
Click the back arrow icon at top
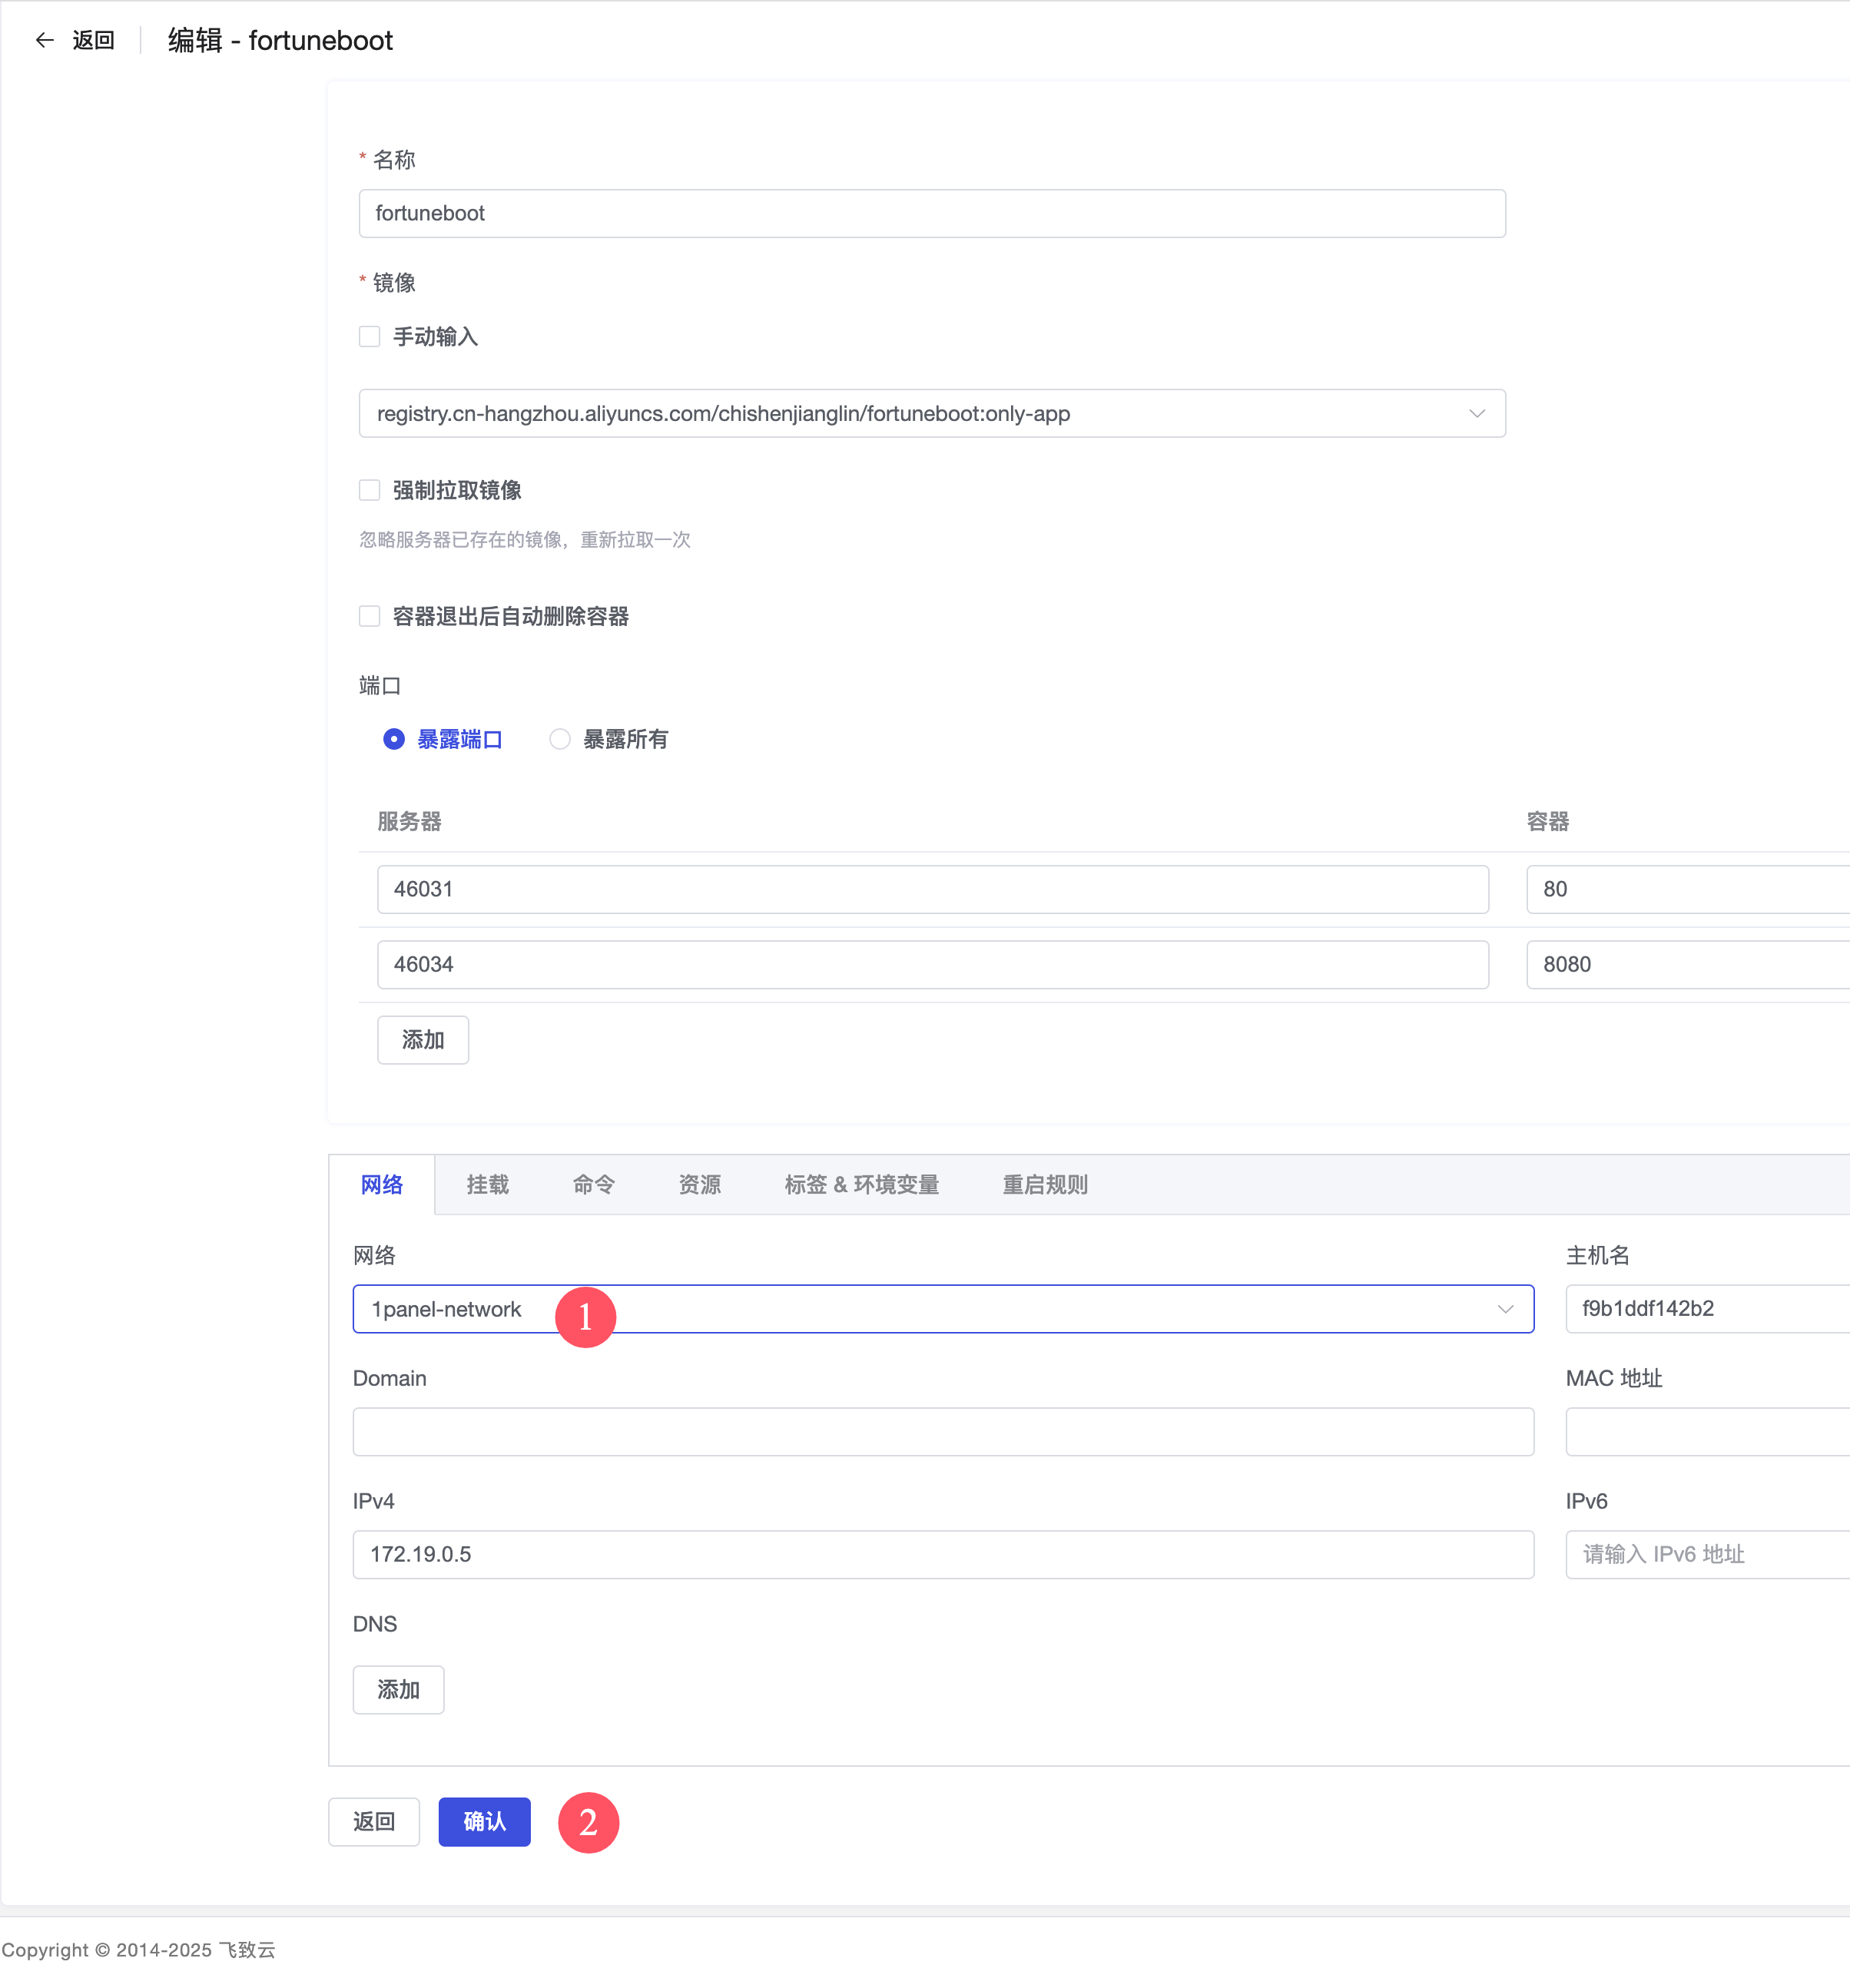[x=44, y=40]
